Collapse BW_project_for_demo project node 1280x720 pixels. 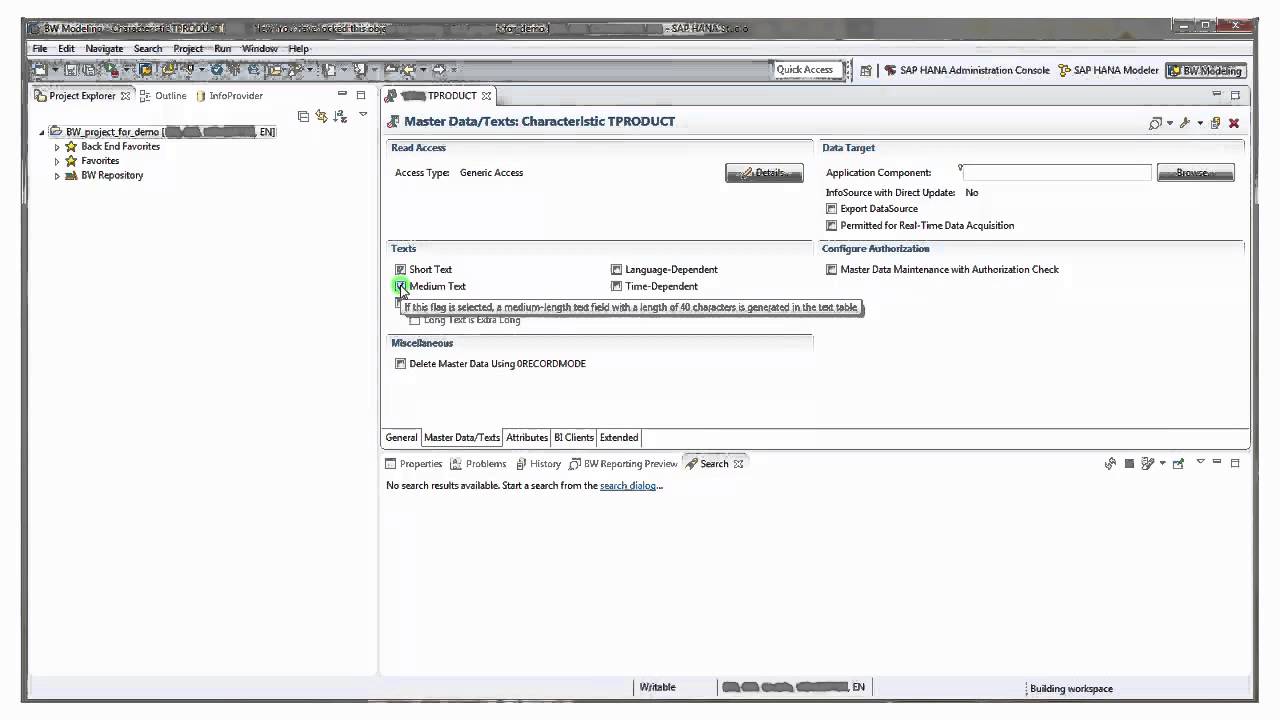coord(42,132)
